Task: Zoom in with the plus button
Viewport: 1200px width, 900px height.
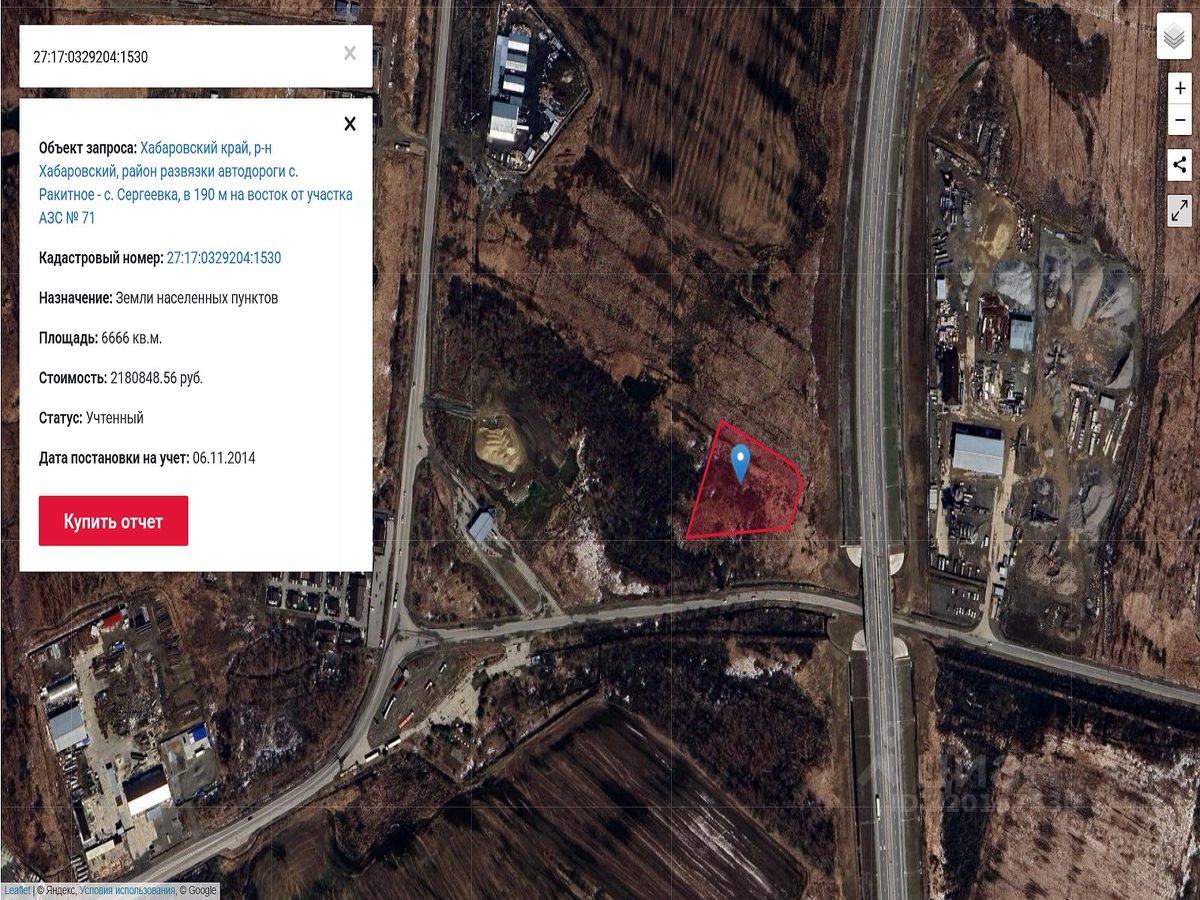Action: (x=1180, y=88)
